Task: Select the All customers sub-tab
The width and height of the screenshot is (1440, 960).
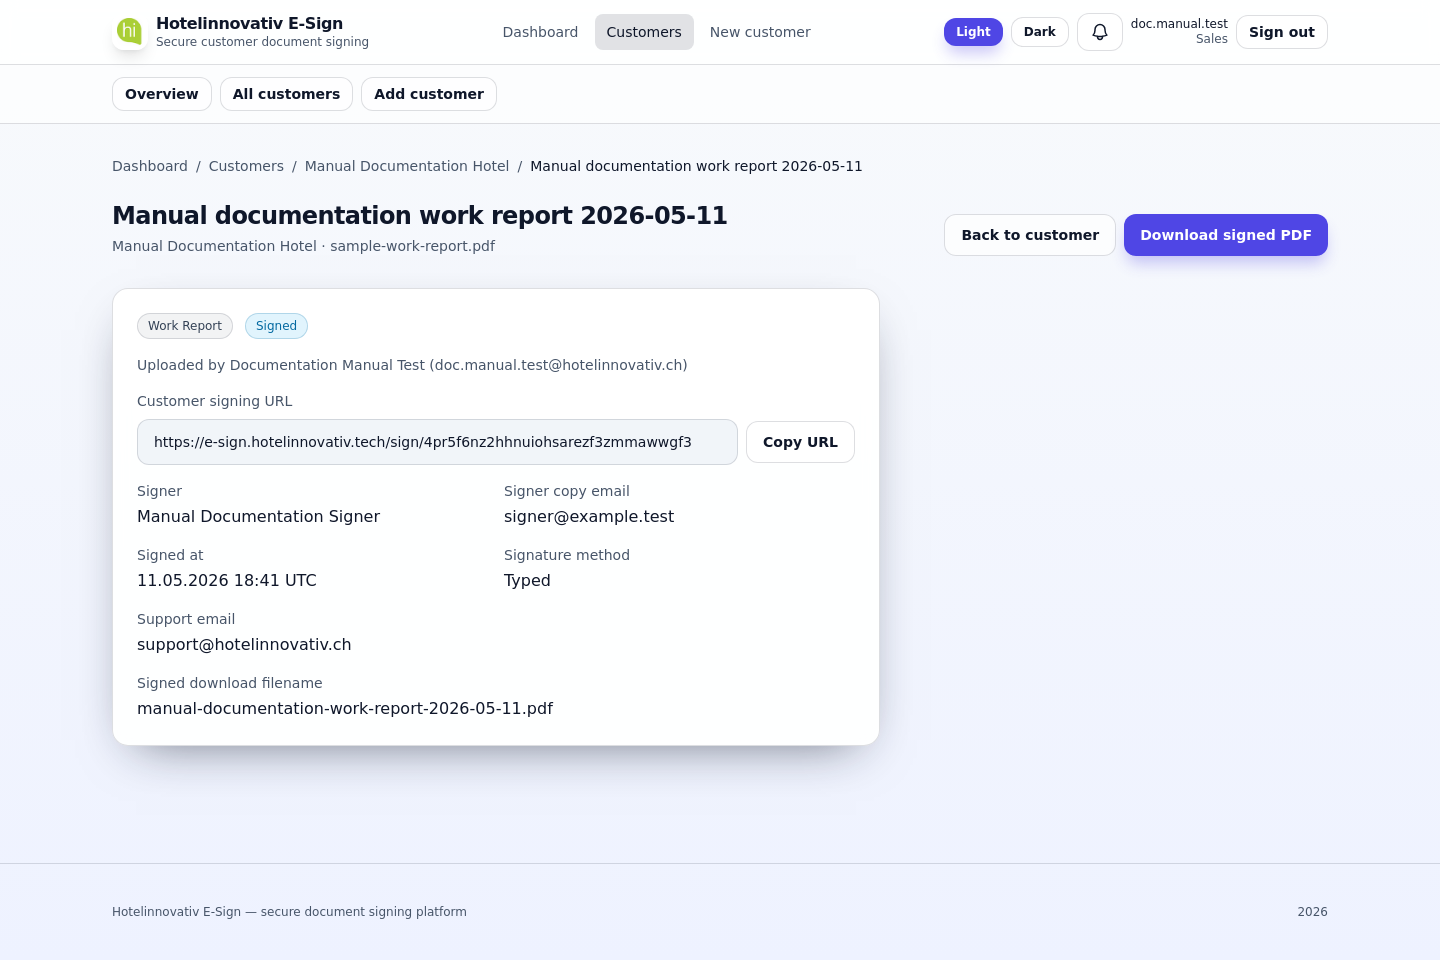Action: (286, 94)
